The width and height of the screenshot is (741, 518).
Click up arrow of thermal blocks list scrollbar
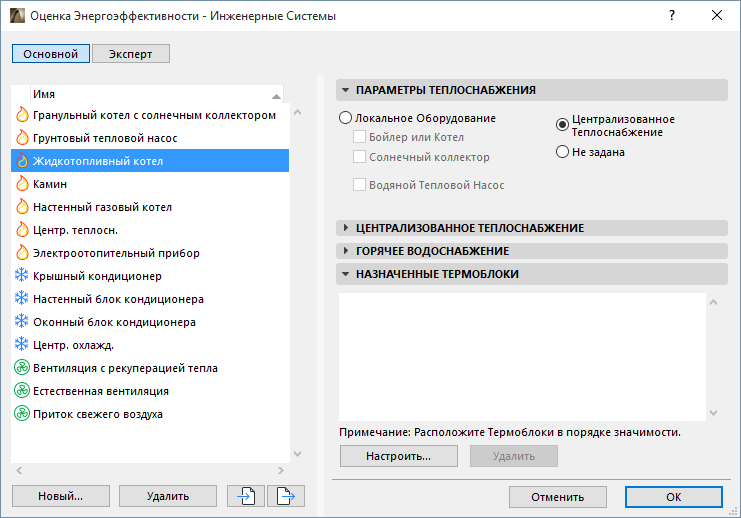[x=714, y=302]
